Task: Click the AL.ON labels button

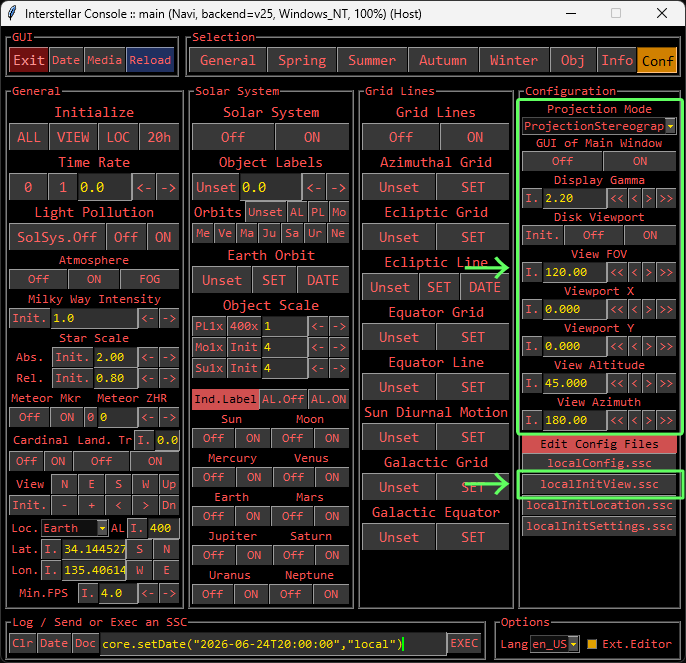Action: coord(329,399)
